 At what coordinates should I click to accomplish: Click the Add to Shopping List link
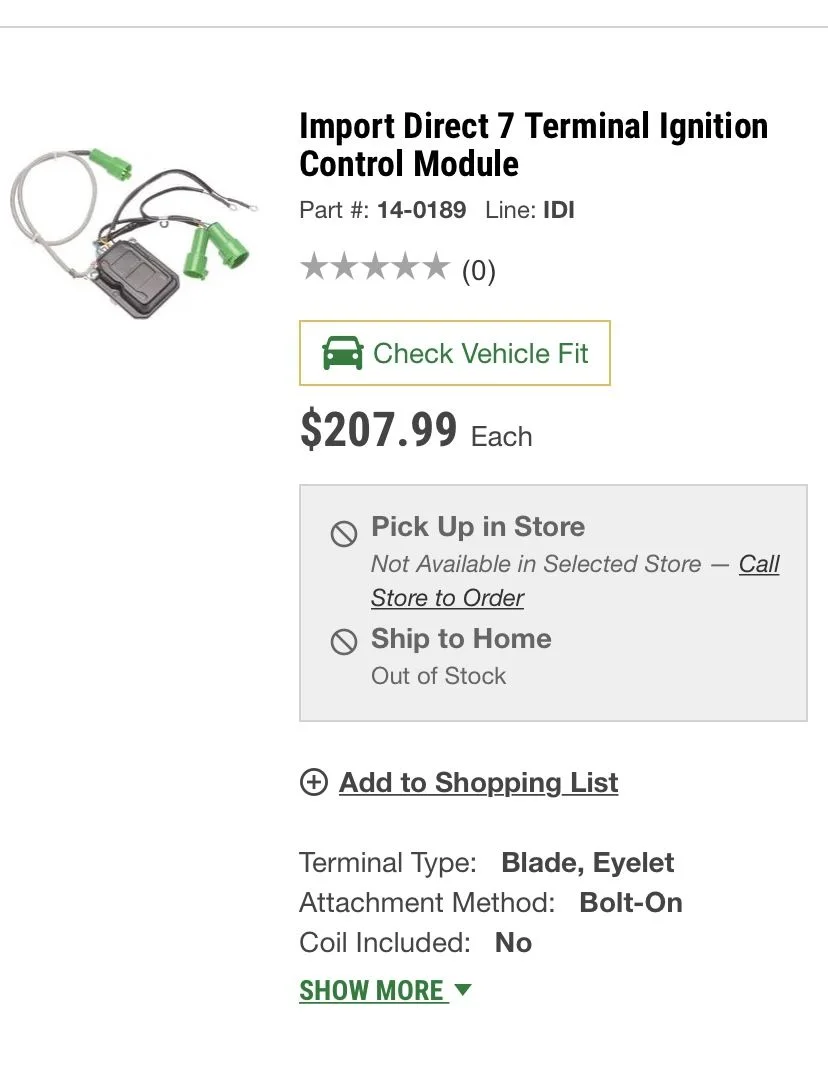478,782
